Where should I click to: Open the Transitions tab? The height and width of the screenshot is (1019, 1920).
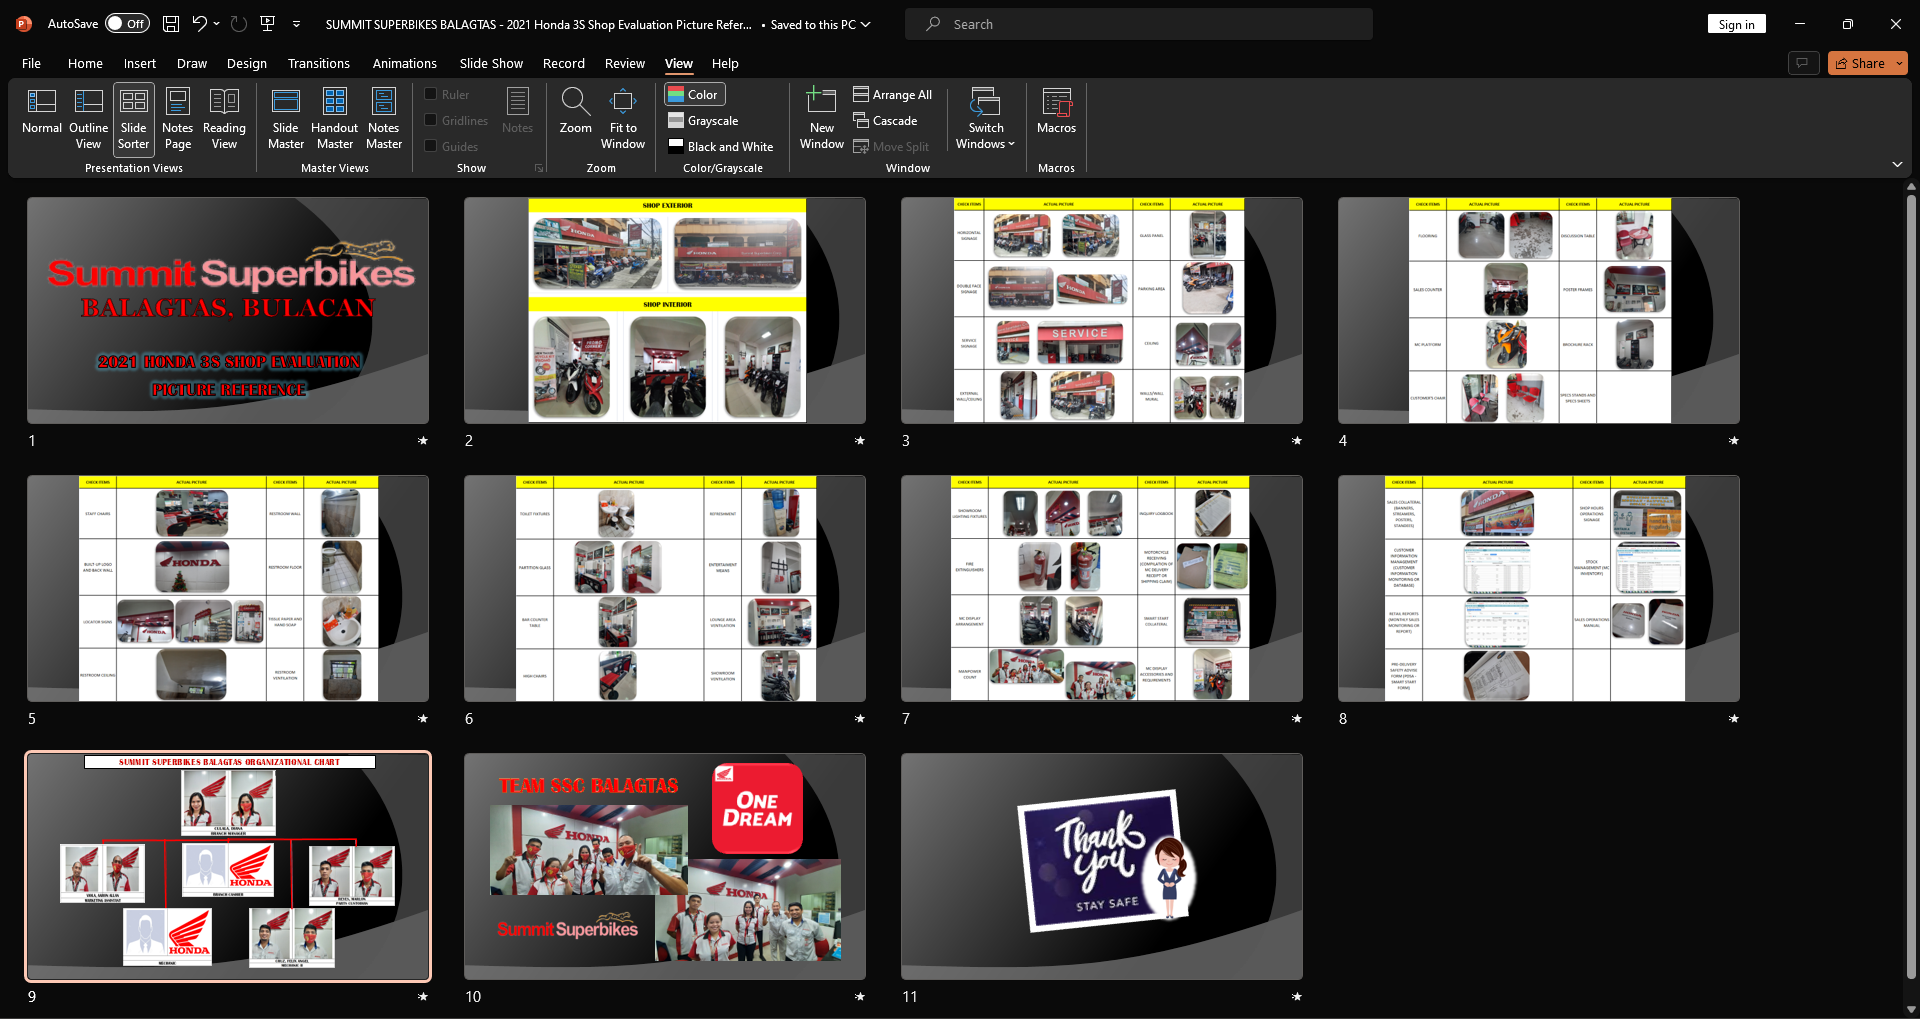318,63
